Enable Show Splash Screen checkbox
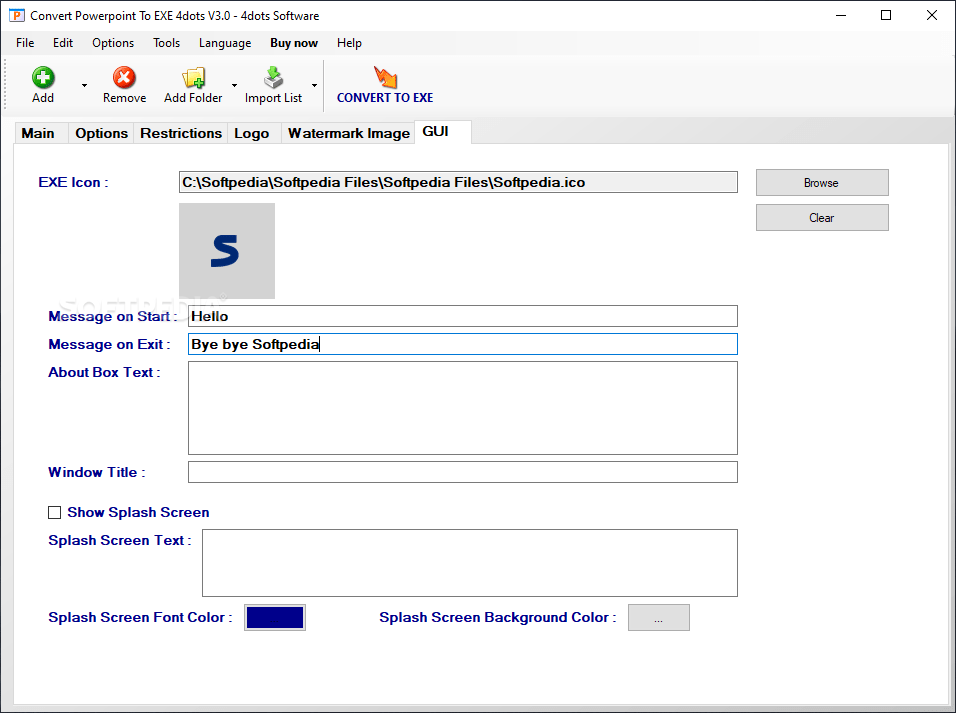Viewport: 956px width, 713px height. (55, 512)
